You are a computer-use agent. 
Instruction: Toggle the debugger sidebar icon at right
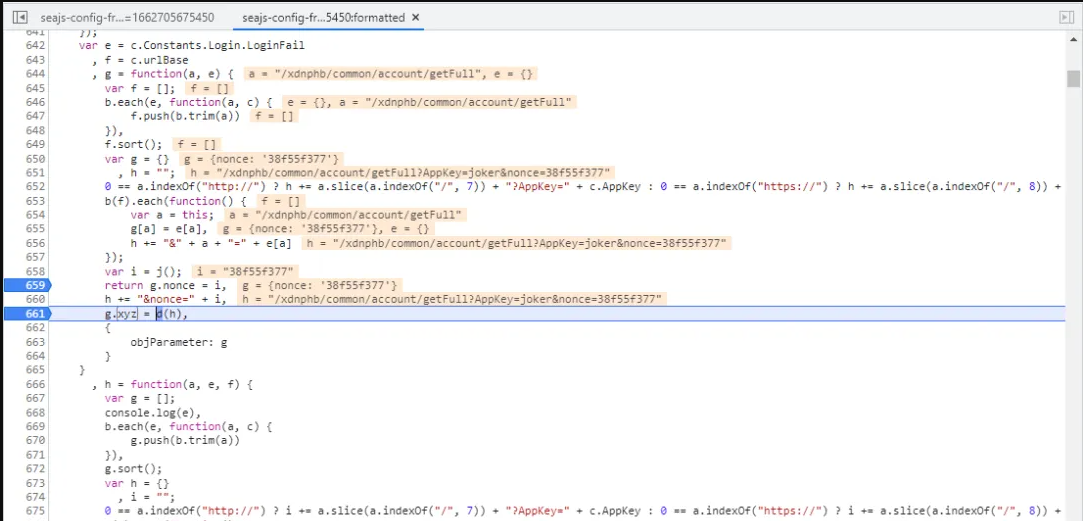tap(1066, 17)
